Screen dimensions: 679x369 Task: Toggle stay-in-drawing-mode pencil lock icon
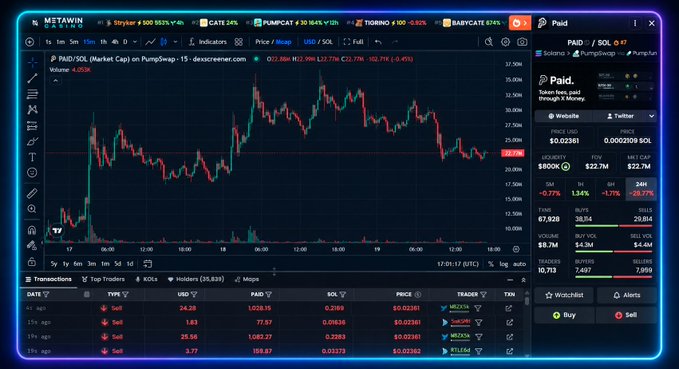pyautogui.click(x=32, y=246)
